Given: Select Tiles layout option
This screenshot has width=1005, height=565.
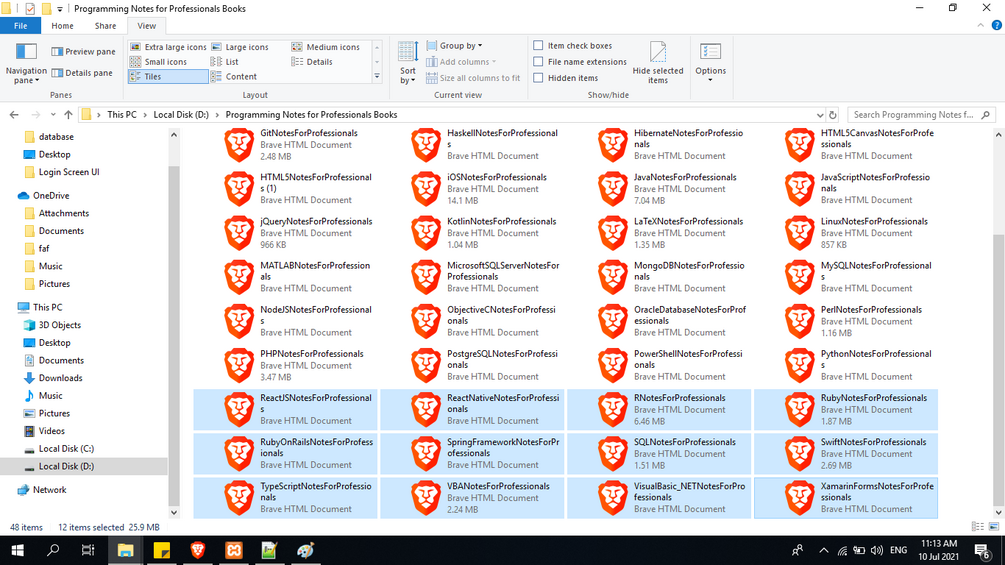Looking at the screenshot, I should click(x=168, y=76).
